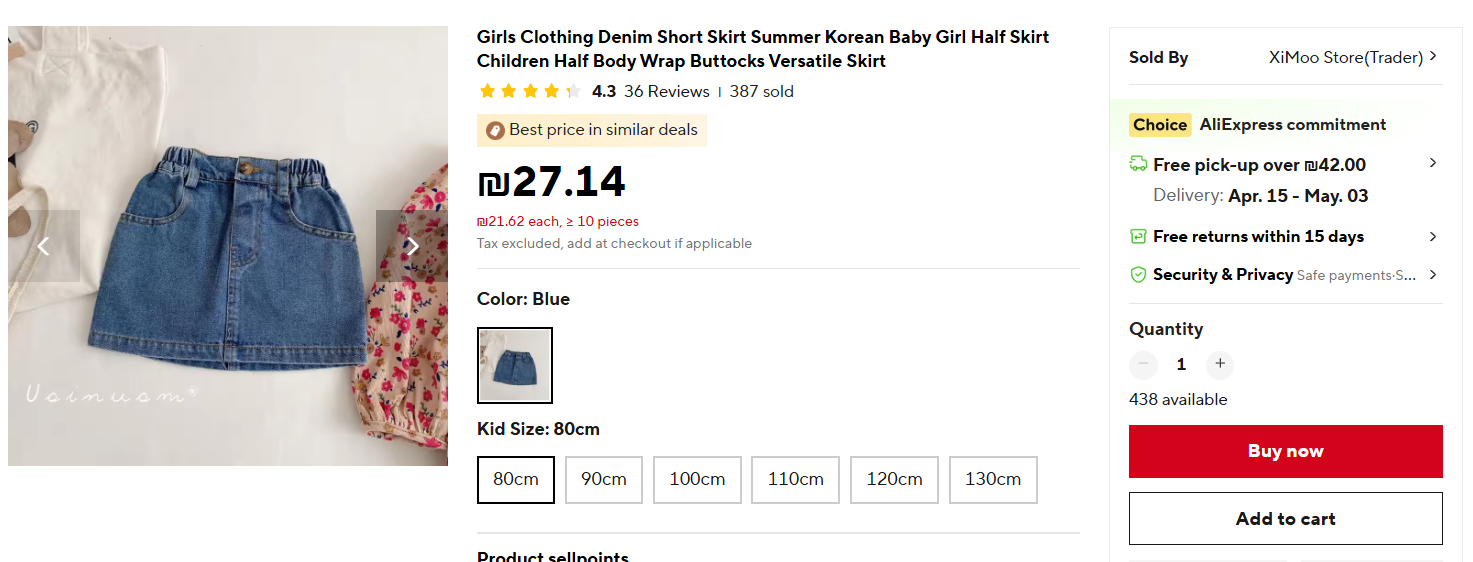Click the free returns icon
The height and width of the screenshot is (562, 1473).
click(x=1138, y=237)
